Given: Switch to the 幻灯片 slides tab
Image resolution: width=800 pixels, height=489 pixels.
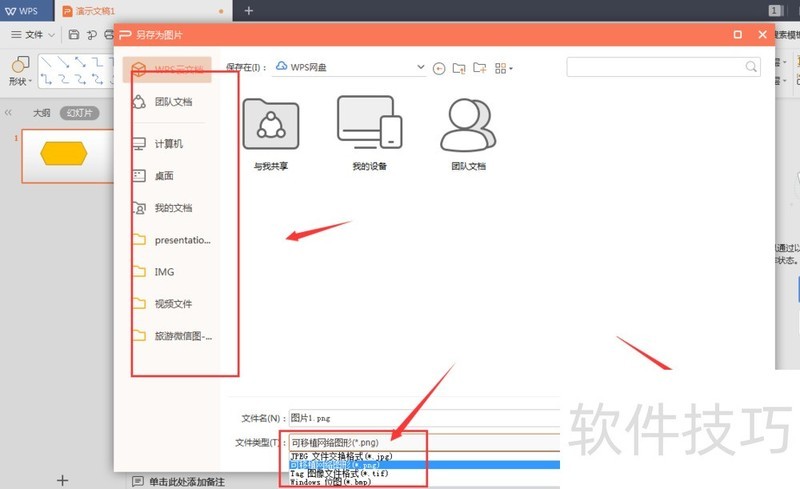Looking at the screenshot, I should (x=80, y=113).
